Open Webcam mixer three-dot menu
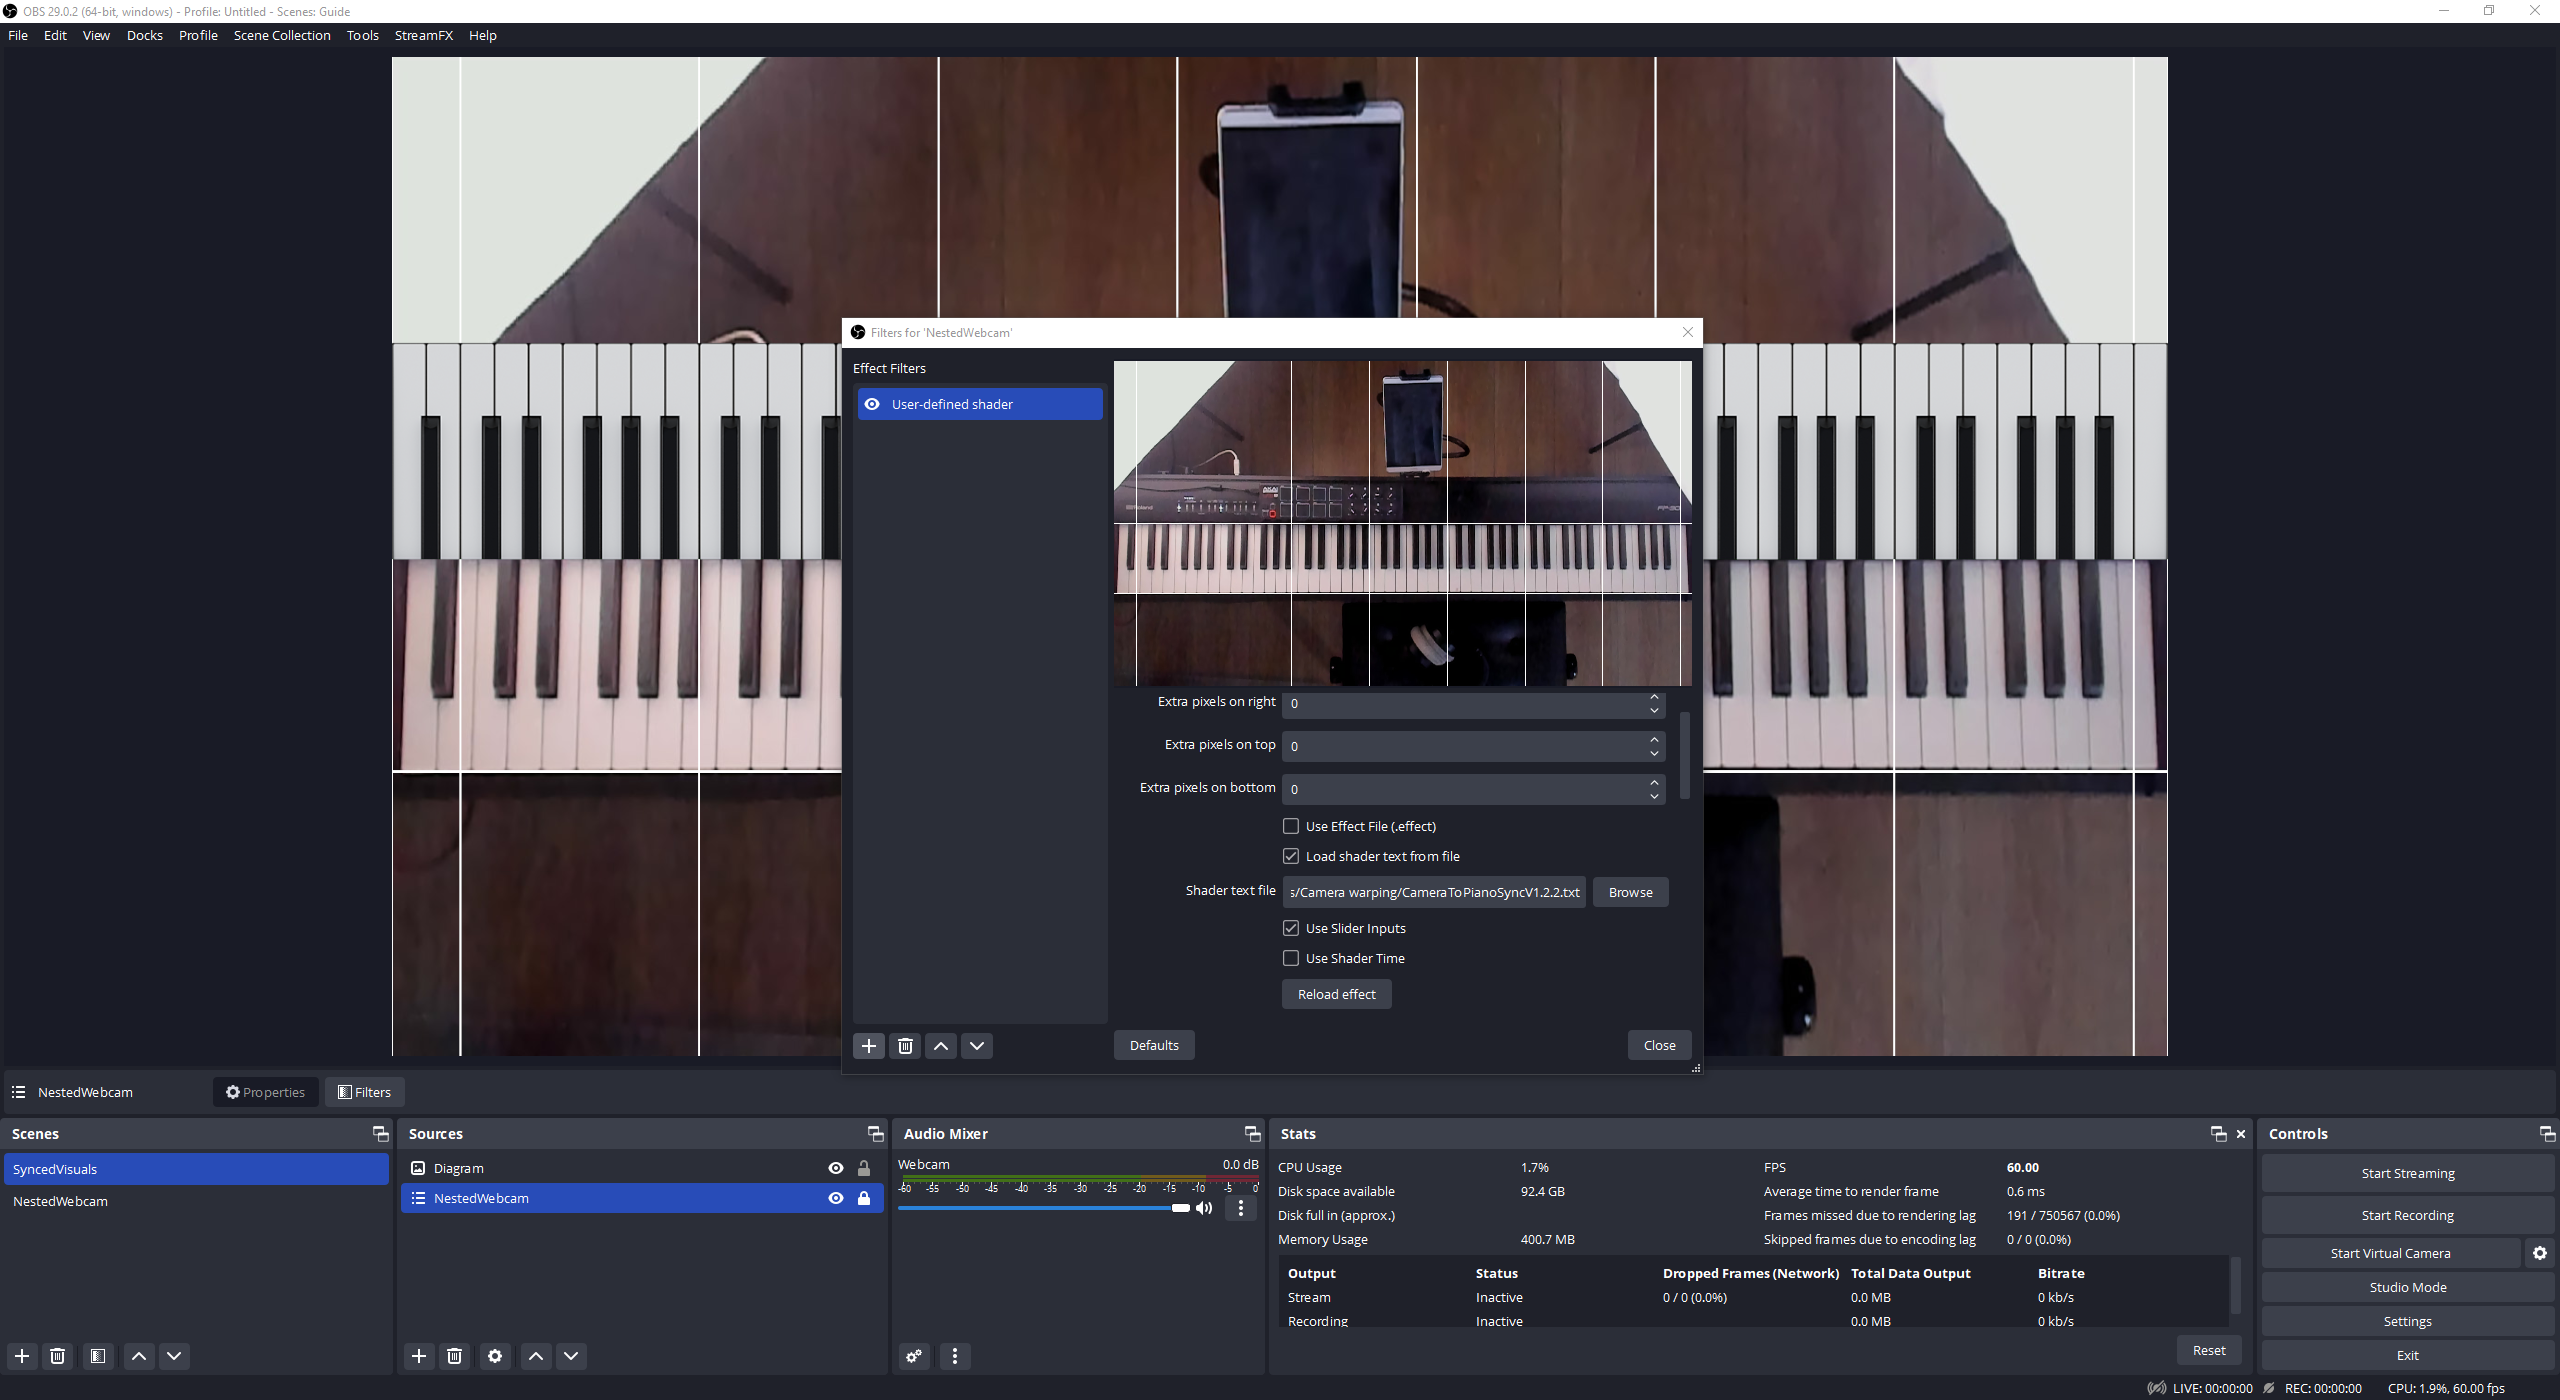The width and height of the screenshot is (2560, 1400). pyautogui.click(x=1241, y=1208)
